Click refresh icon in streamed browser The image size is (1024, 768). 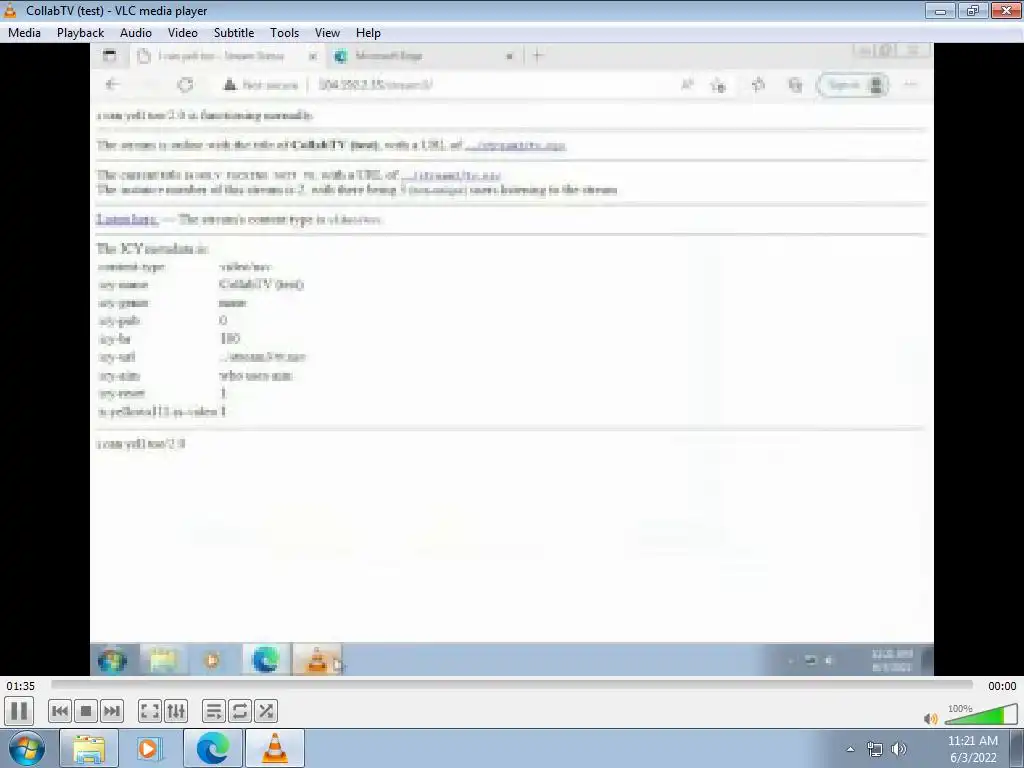pyautogui.click(x=185, y=84)
